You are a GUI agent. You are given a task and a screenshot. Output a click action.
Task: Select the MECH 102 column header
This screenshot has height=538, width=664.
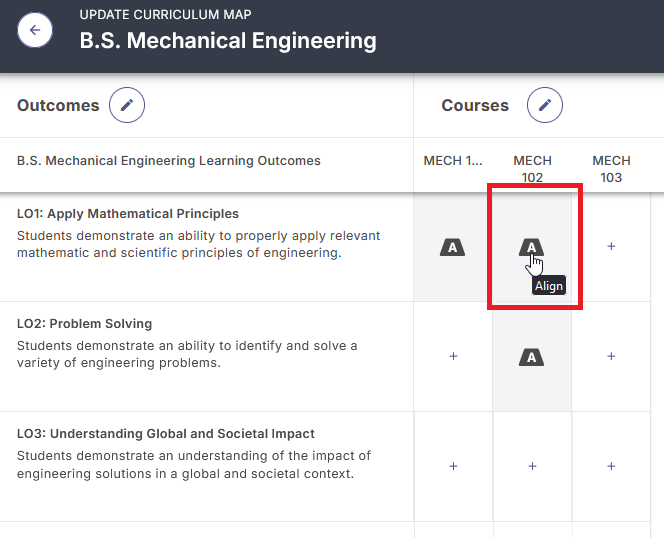532,168
